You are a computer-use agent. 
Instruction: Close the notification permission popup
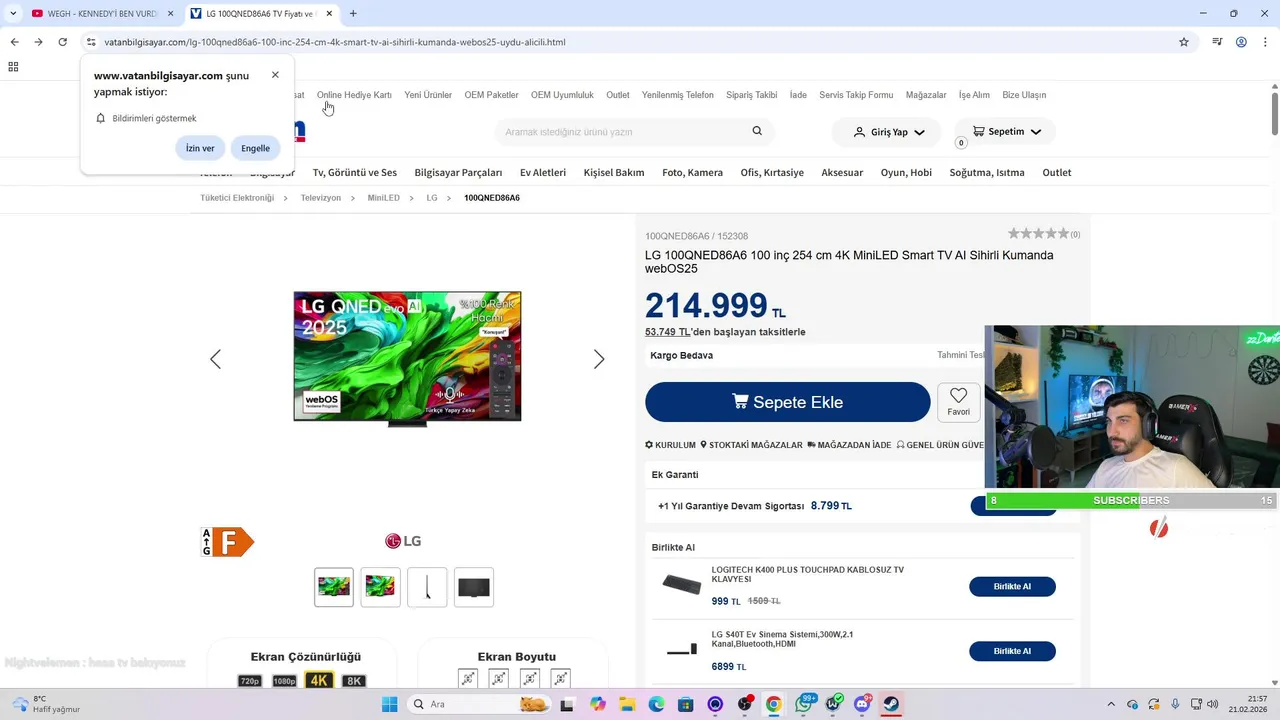[x=275, y=75]
